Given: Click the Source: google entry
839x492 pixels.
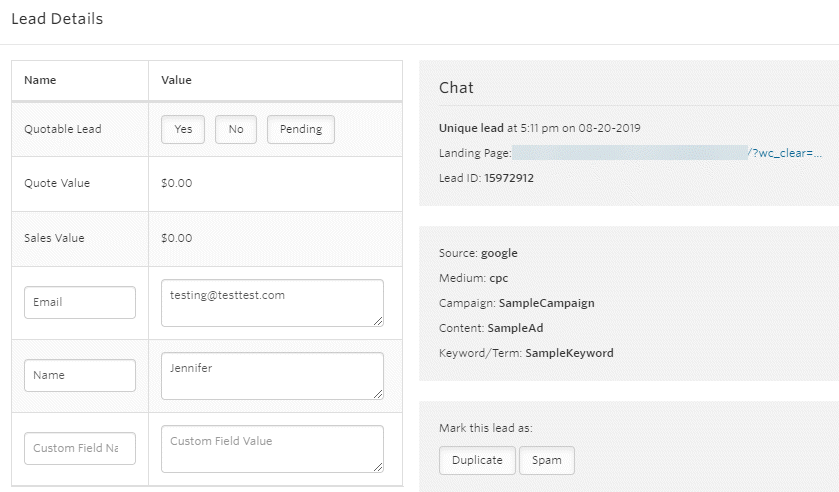Looking at the screenshot, I should point(478,253).
